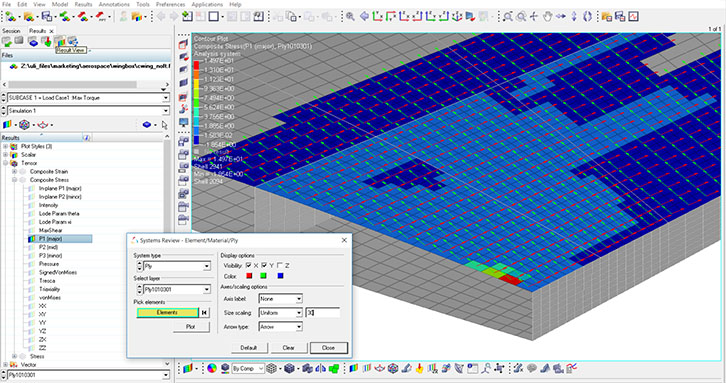The image size is (726, 383).
Task: Uncheck the Y visibility checkbox
Action: 264,265
